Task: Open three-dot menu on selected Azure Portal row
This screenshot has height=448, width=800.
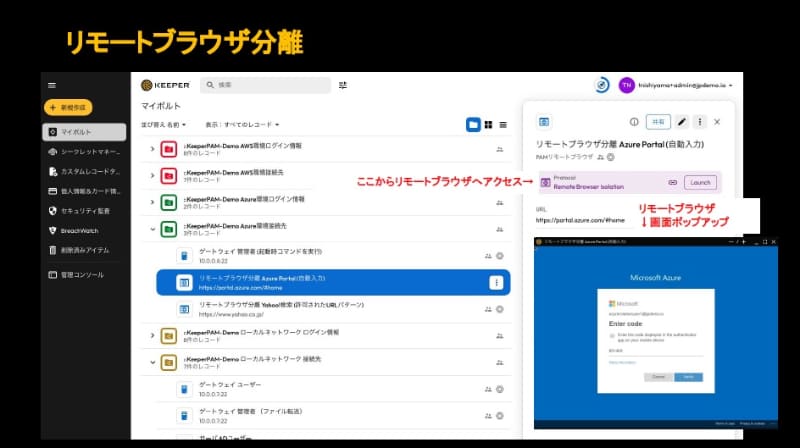Action: click(496, 283)
